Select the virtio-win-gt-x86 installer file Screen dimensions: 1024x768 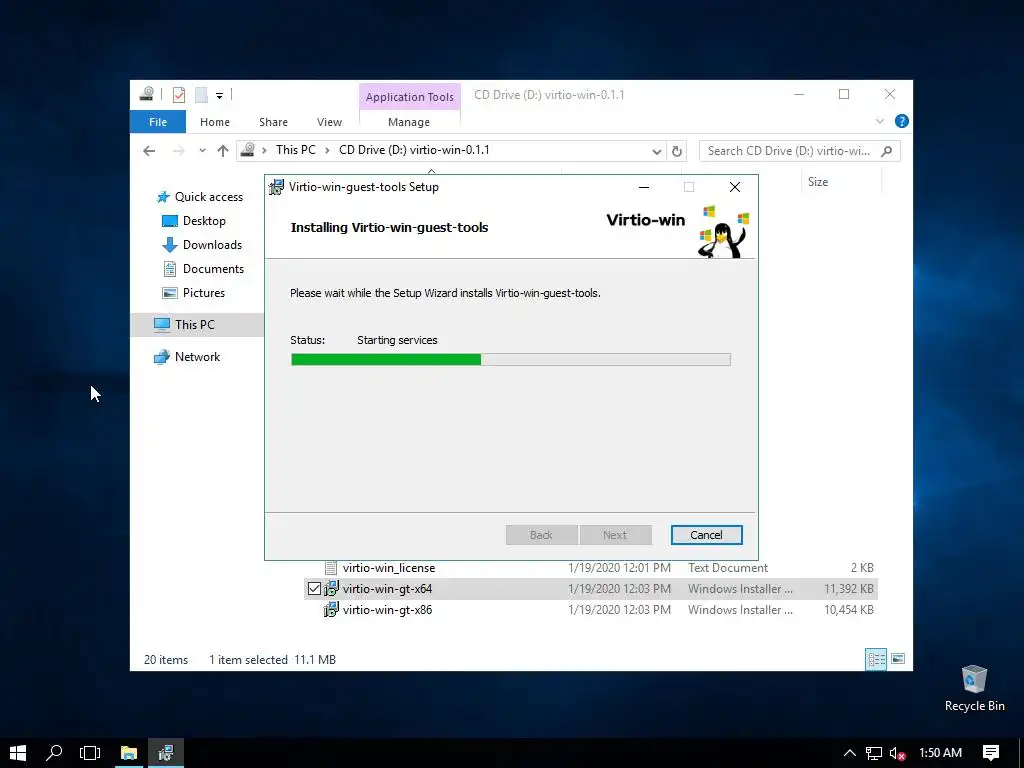(x=387, y=610)
